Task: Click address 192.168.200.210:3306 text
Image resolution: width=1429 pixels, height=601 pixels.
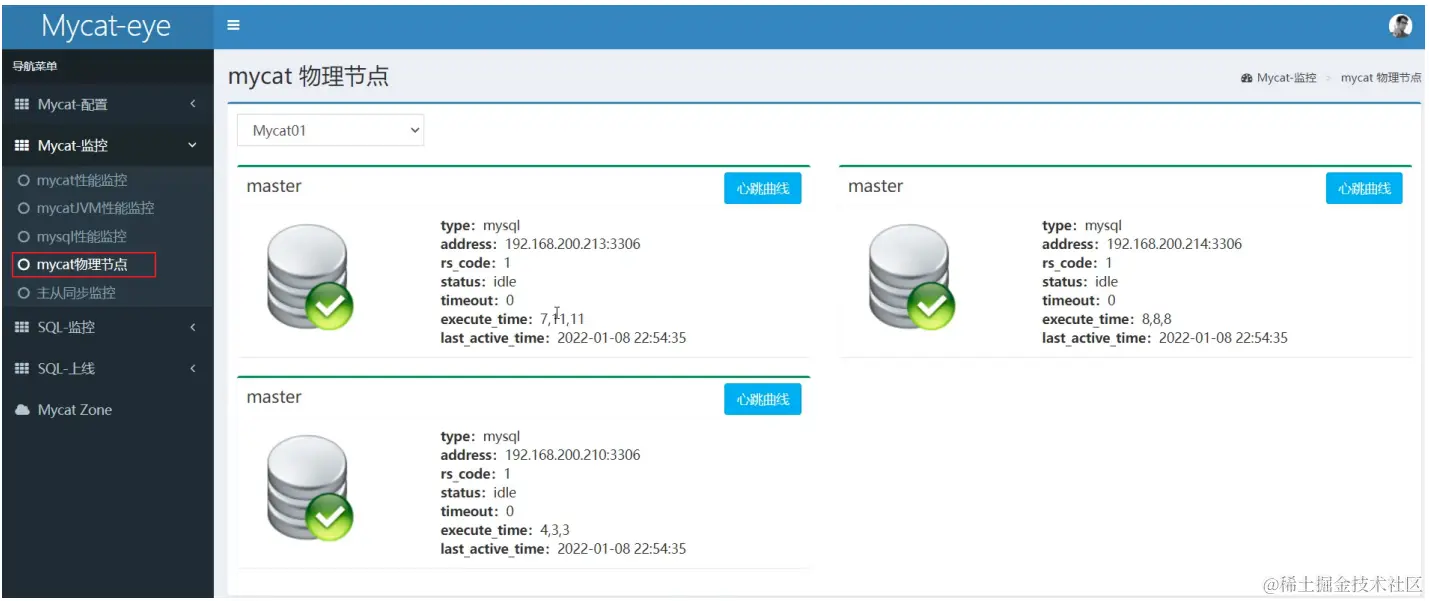Action: tap(572, 455)
